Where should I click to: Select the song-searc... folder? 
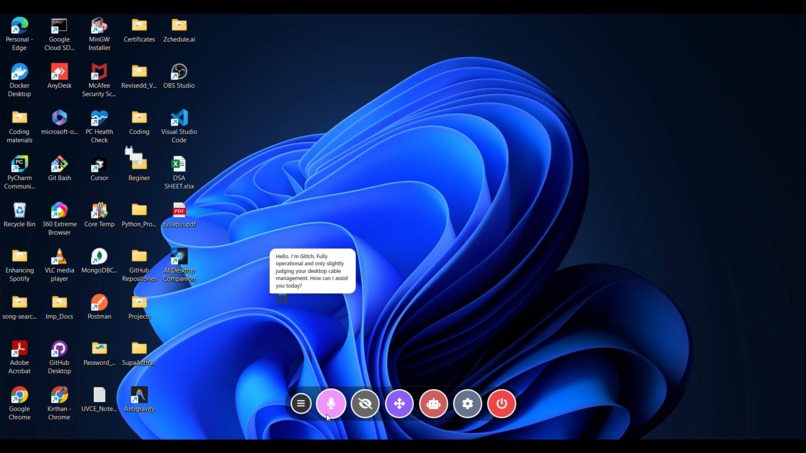(19, 307)
